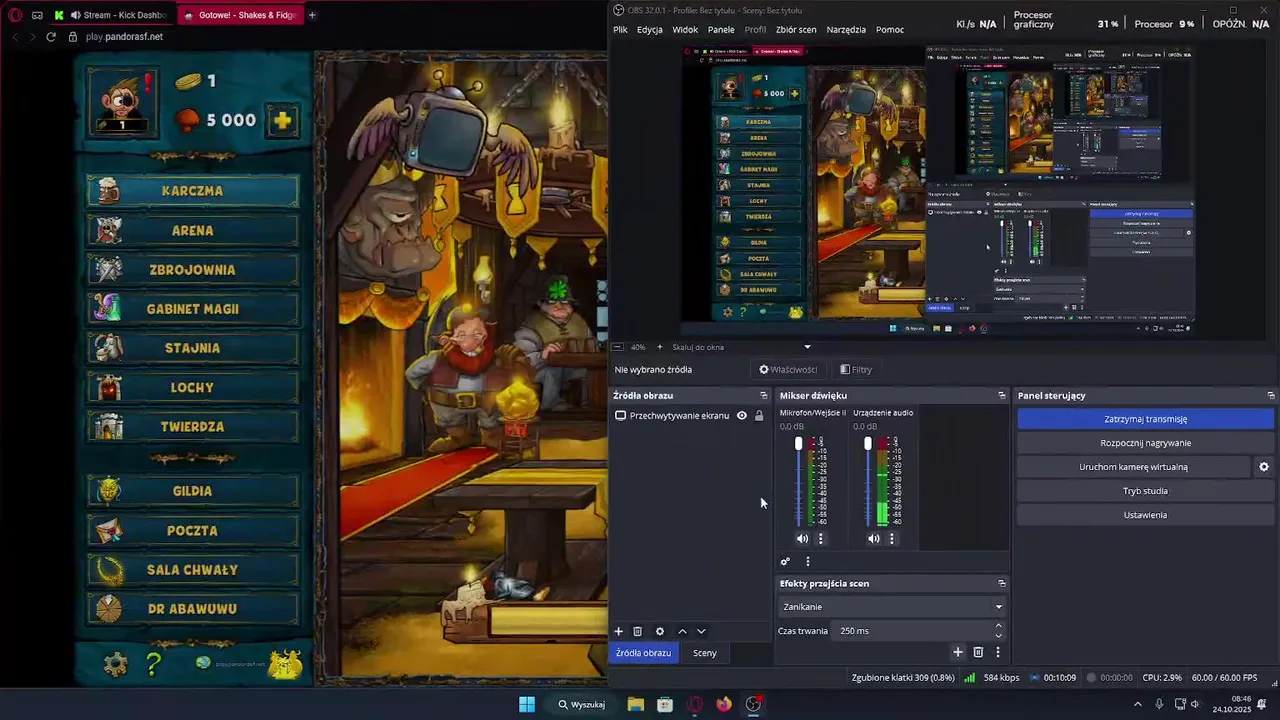Decrease Czas trwania duration stepper
The image size is (1280, 720).
(x=998, y=636)
